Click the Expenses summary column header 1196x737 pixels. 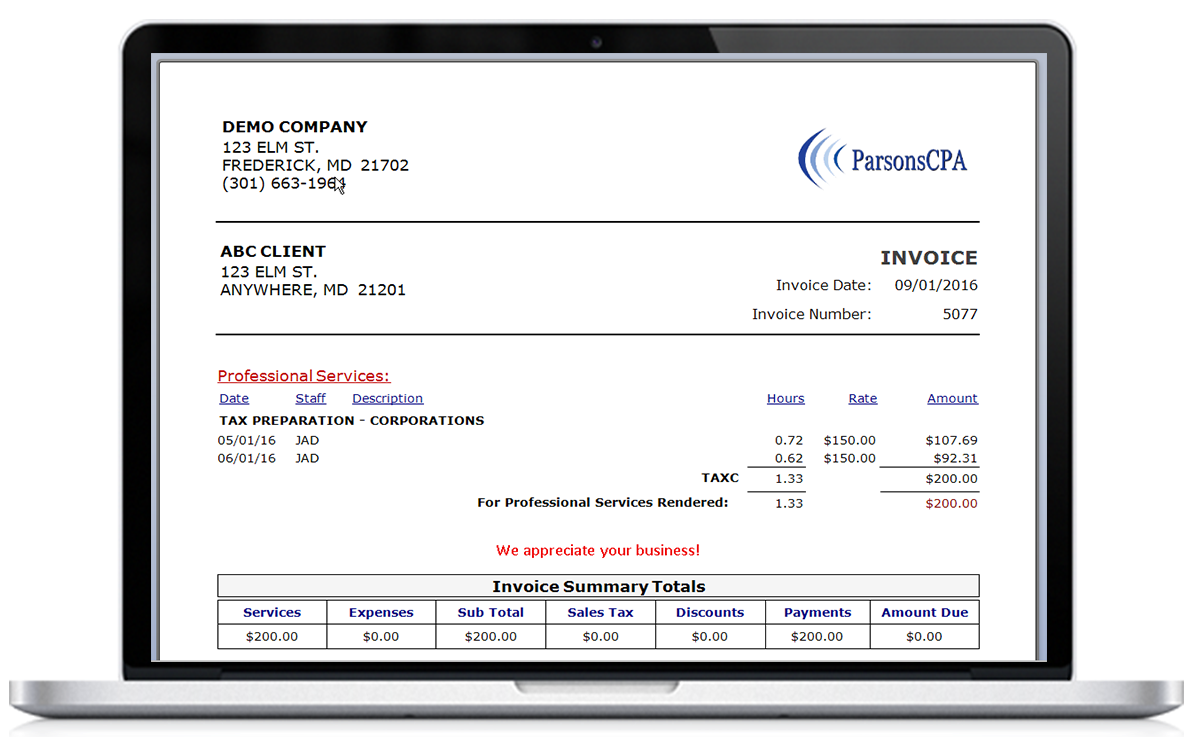click(x=381, y=613)
